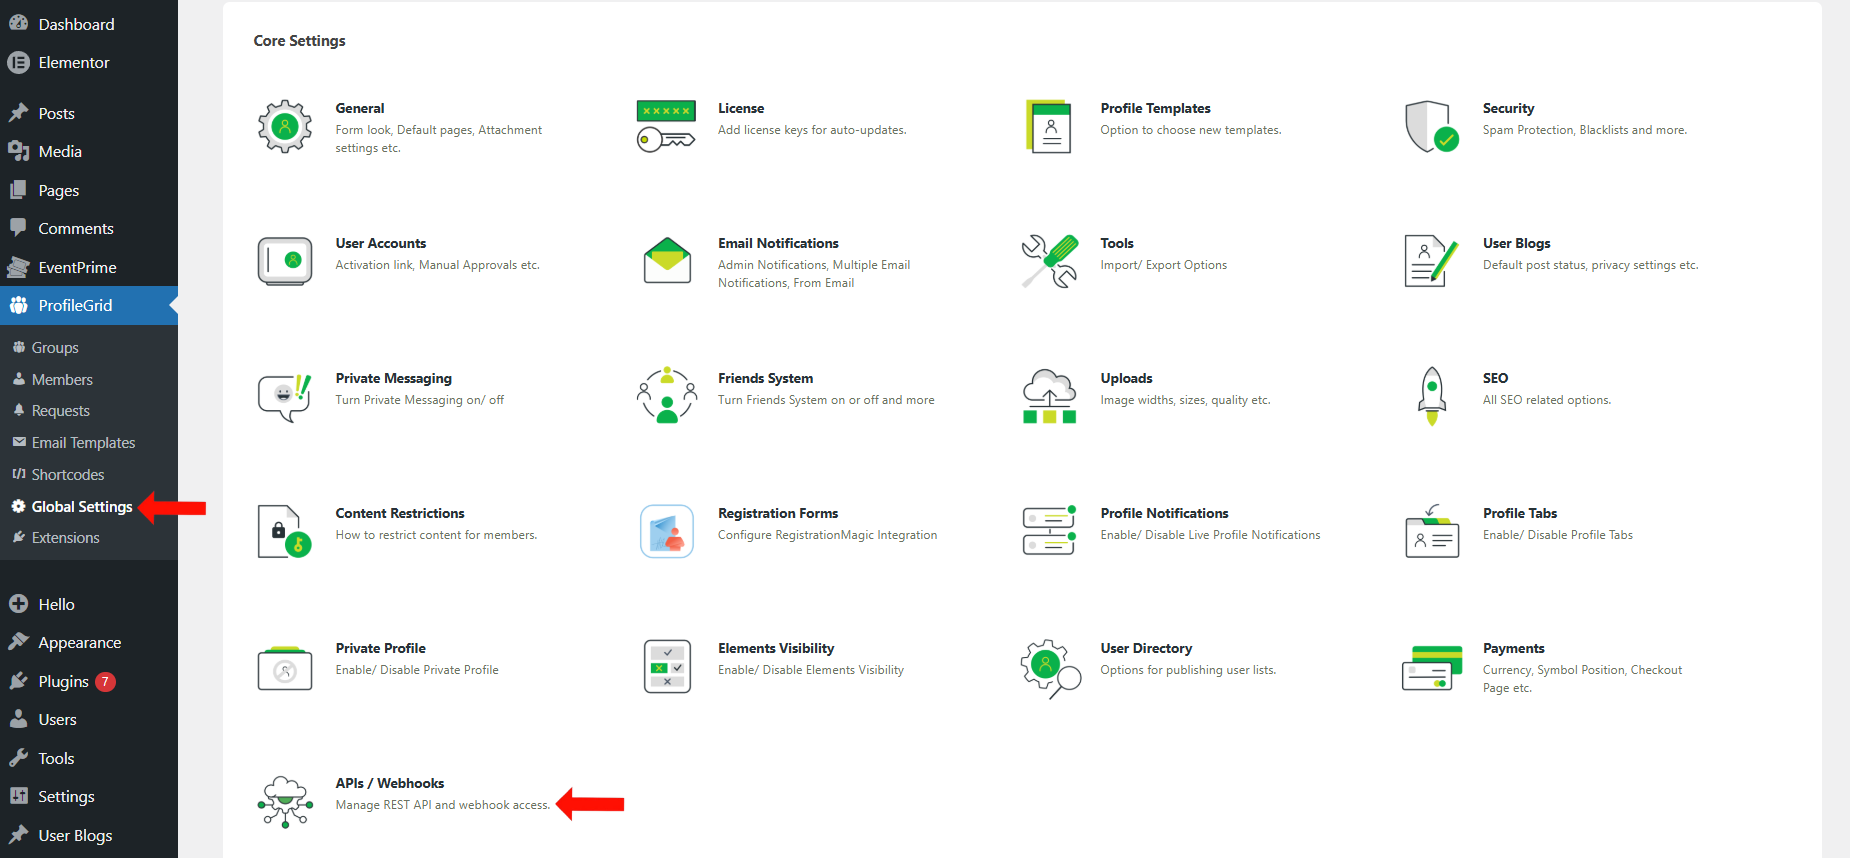1850x858 pixels.
Task: Click the Tools wrench and screwdriver icon
Action: pyautogui.click(x=1049, y=261)
